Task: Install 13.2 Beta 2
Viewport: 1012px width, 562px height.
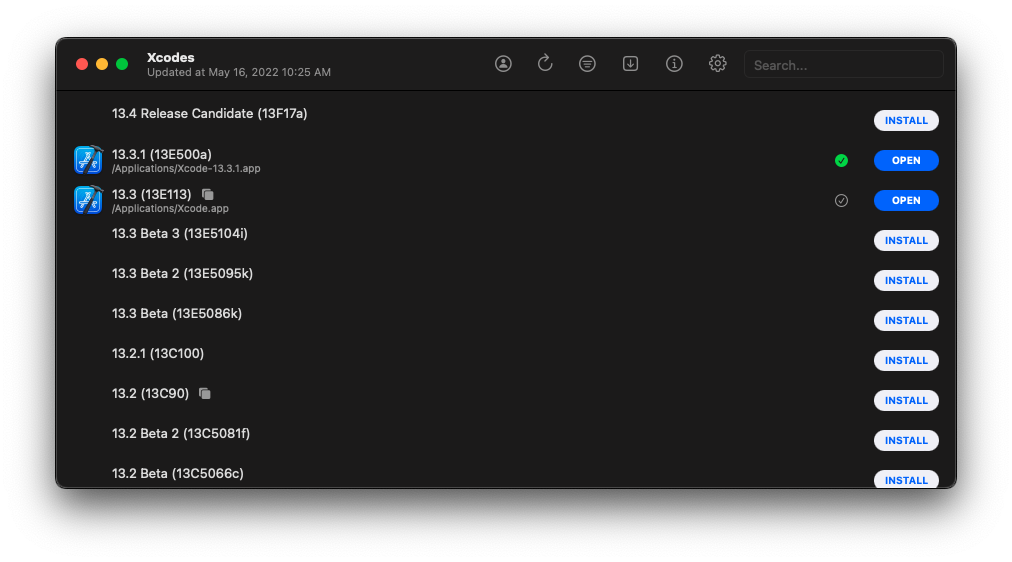Action: point(906,441)
